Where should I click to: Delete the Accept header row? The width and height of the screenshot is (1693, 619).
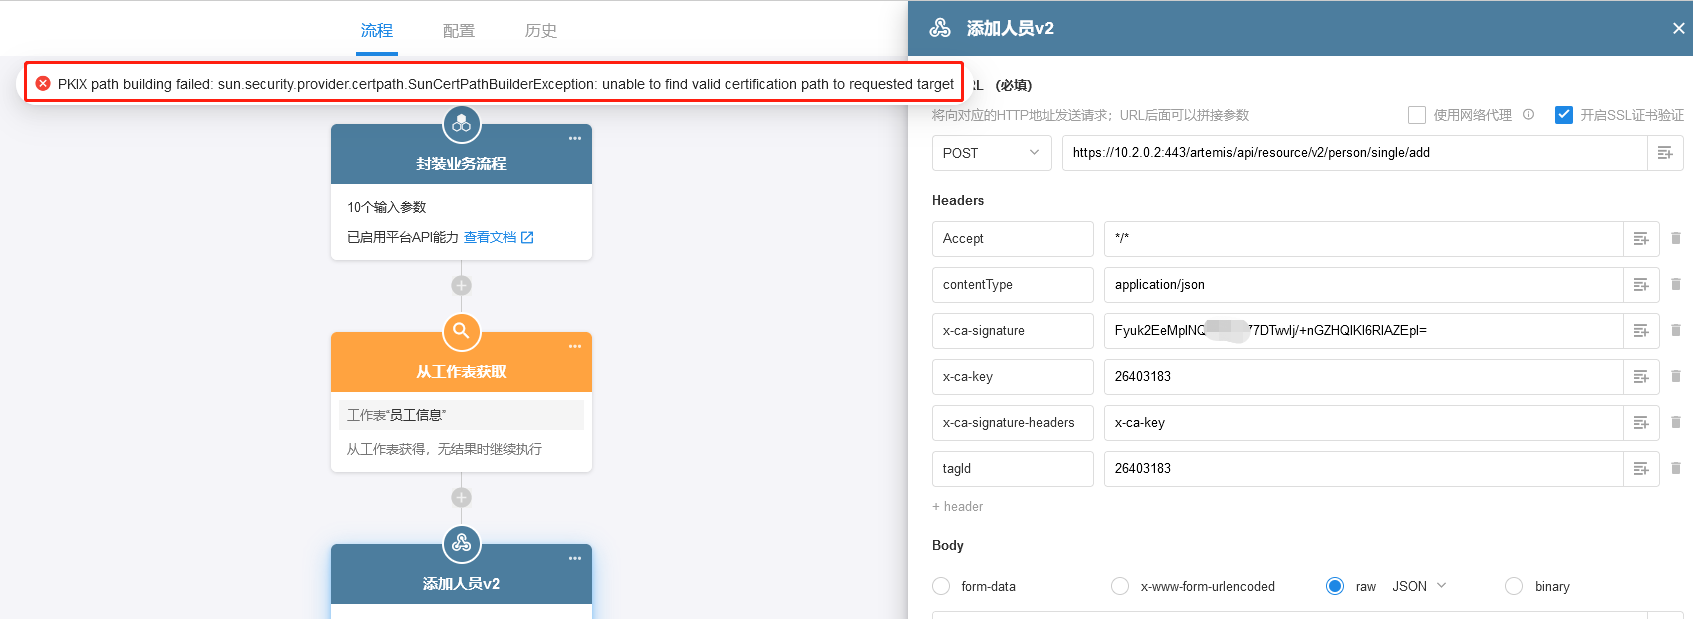[1676, 238]
